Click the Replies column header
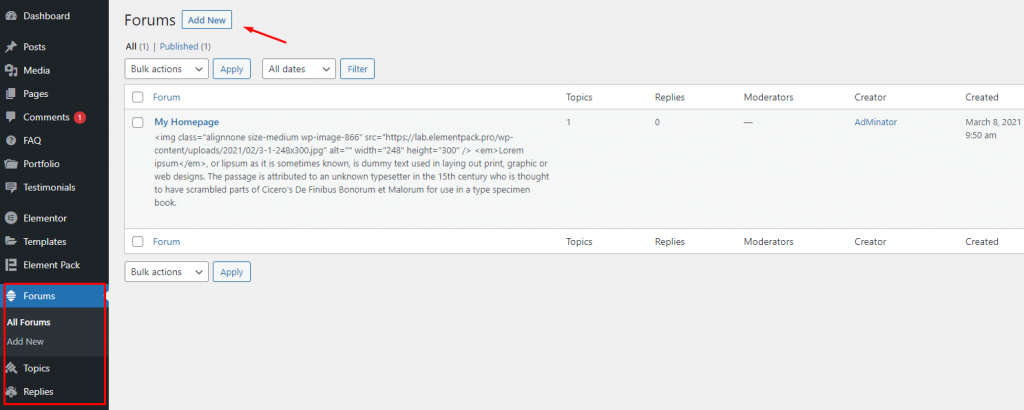This screenshot has width=1024, height=410. 670,97
